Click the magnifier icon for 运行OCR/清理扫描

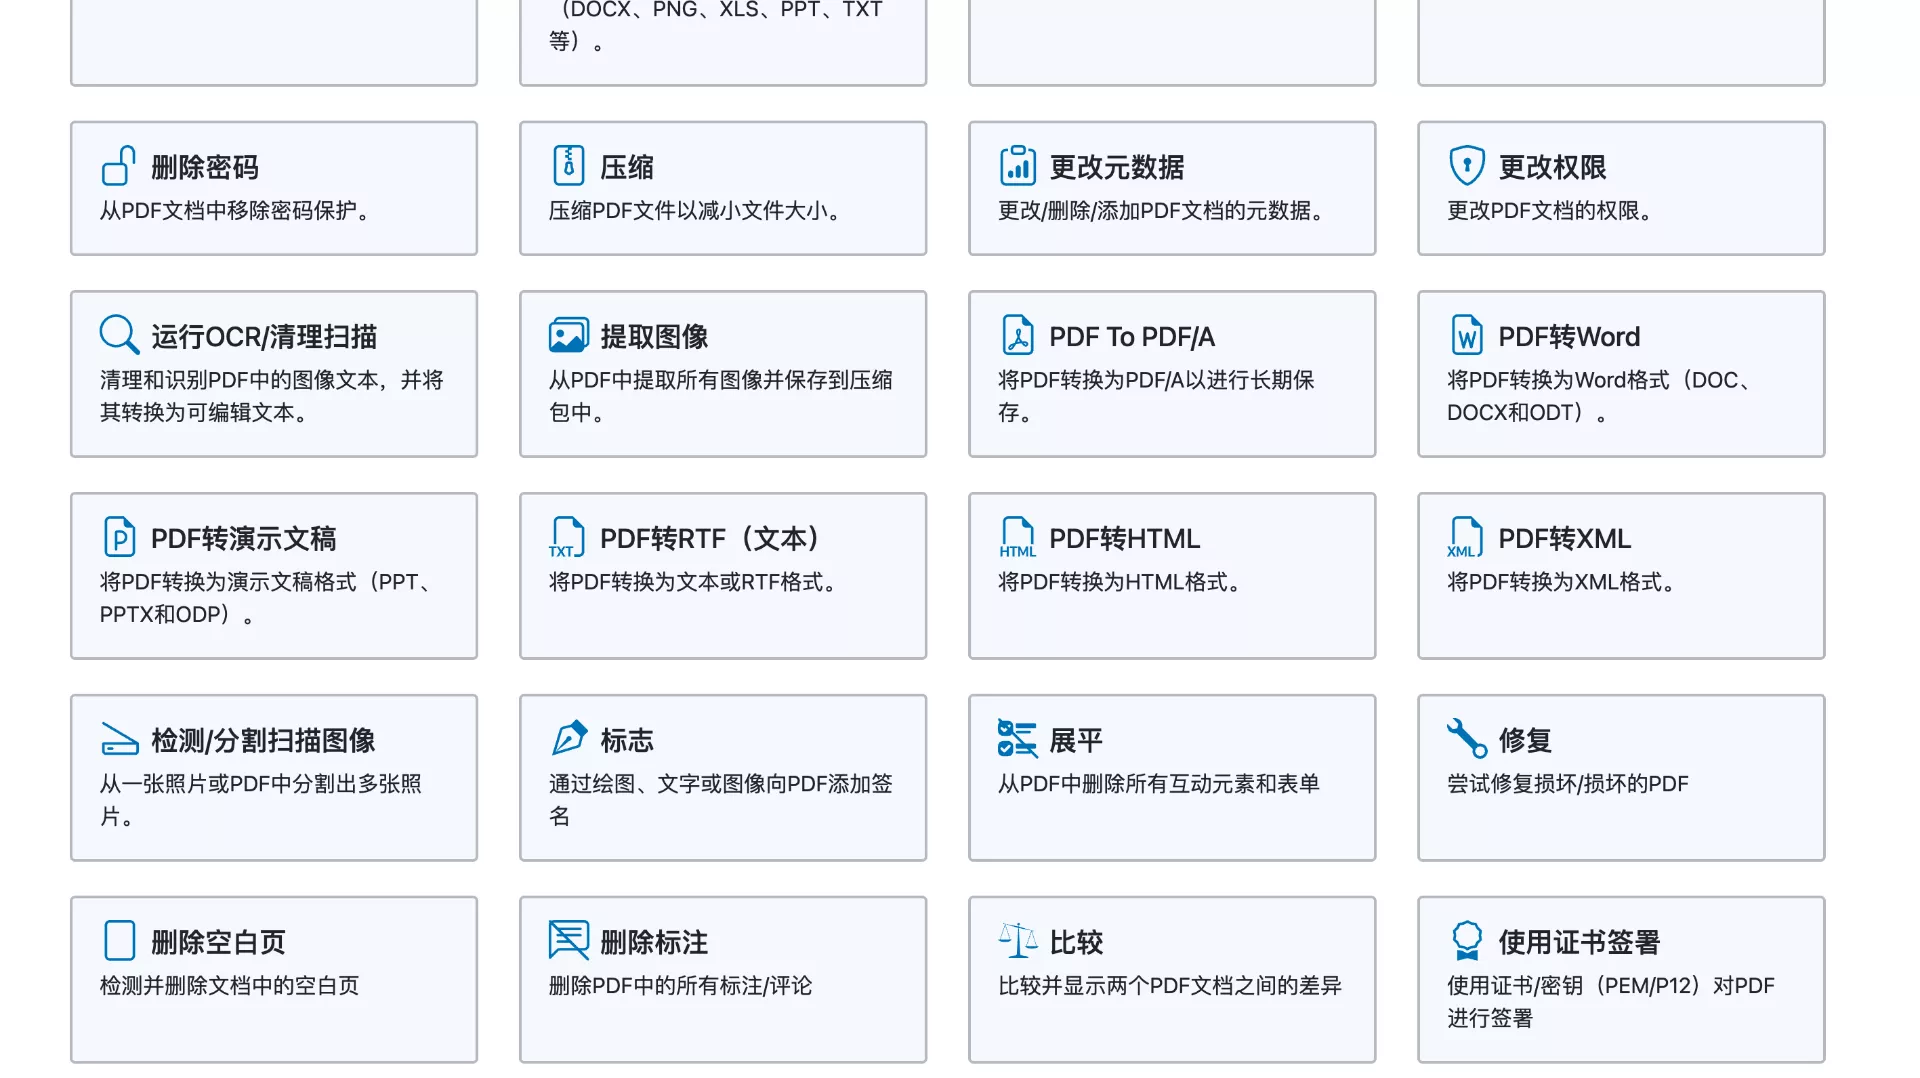[119, 335]
